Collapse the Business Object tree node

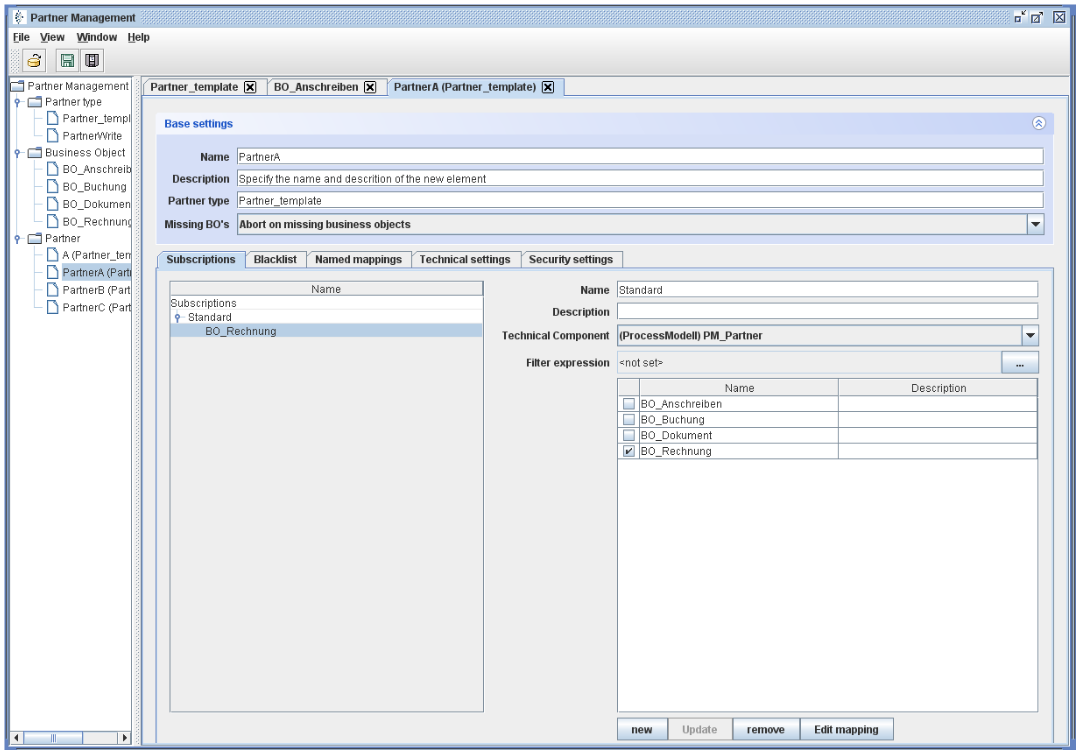(18, 153)
